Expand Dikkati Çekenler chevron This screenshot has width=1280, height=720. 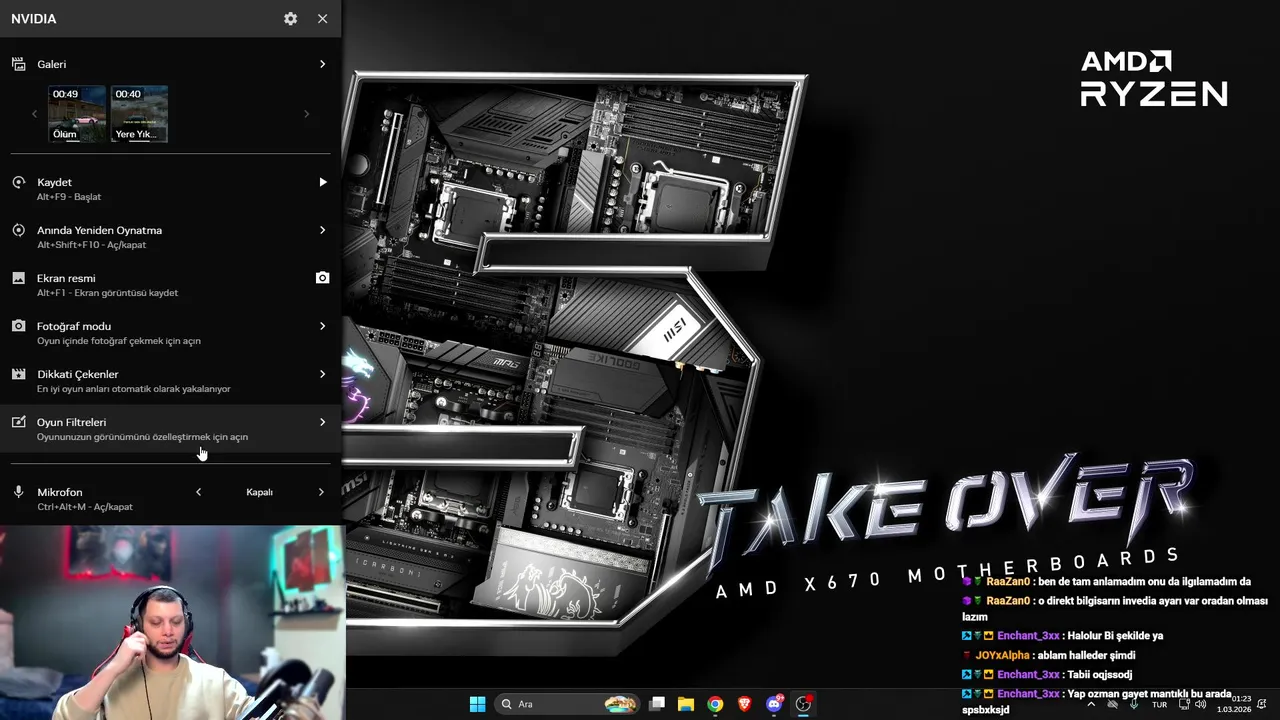point(322,374)
